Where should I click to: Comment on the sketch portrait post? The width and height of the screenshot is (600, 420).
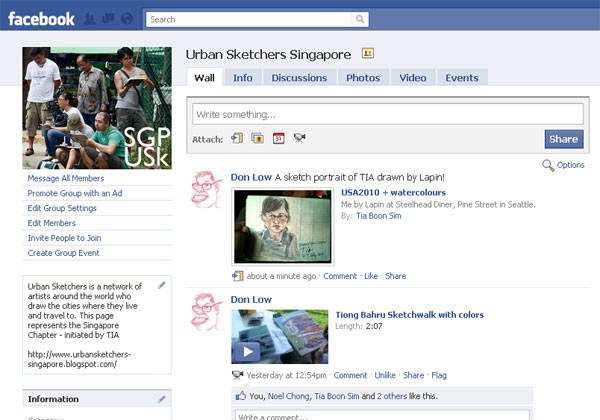(340, 276)
